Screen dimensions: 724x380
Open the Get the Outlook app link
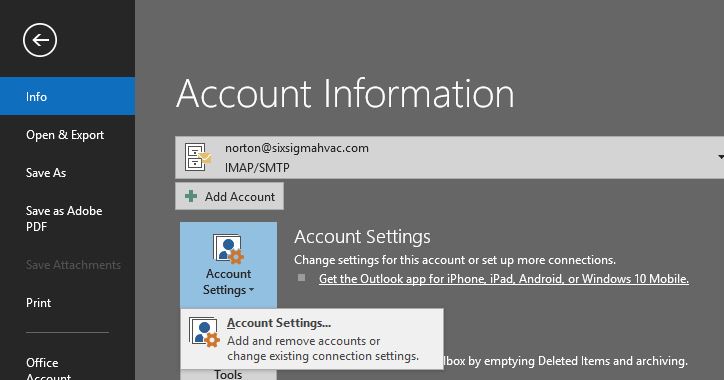(504, 279)
